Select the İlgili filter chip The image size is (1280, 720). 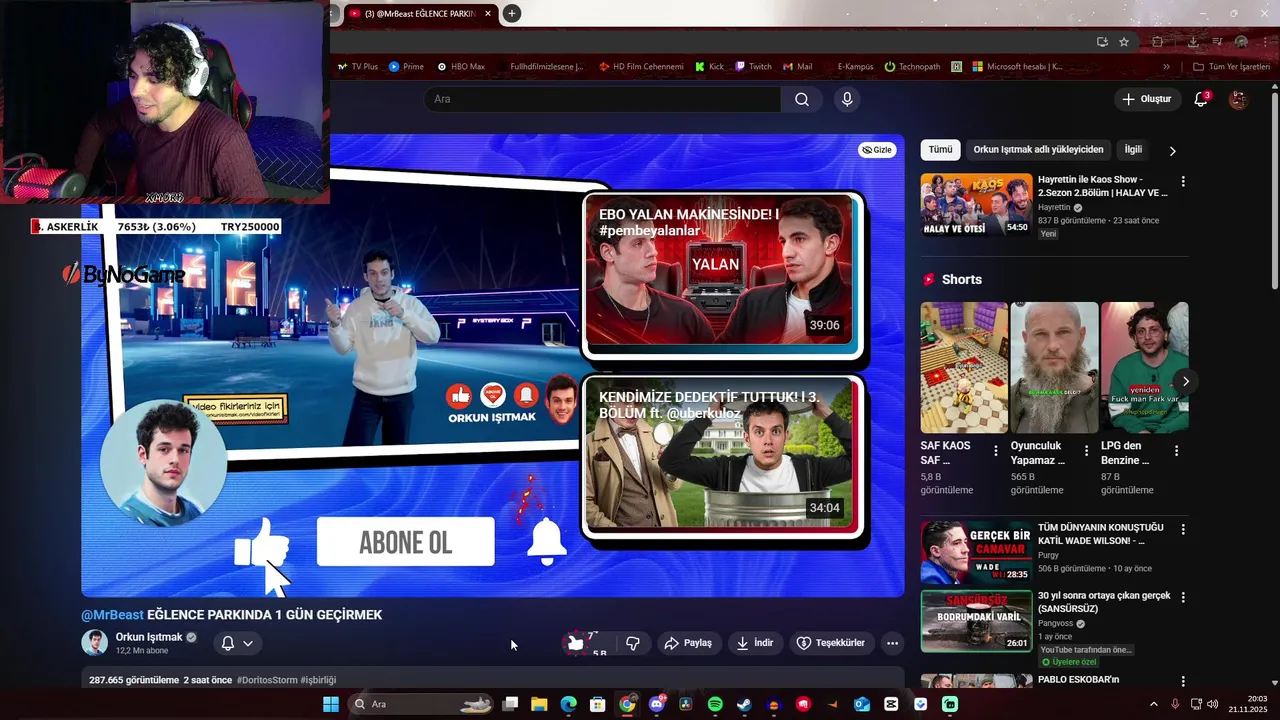[1133, 150]
